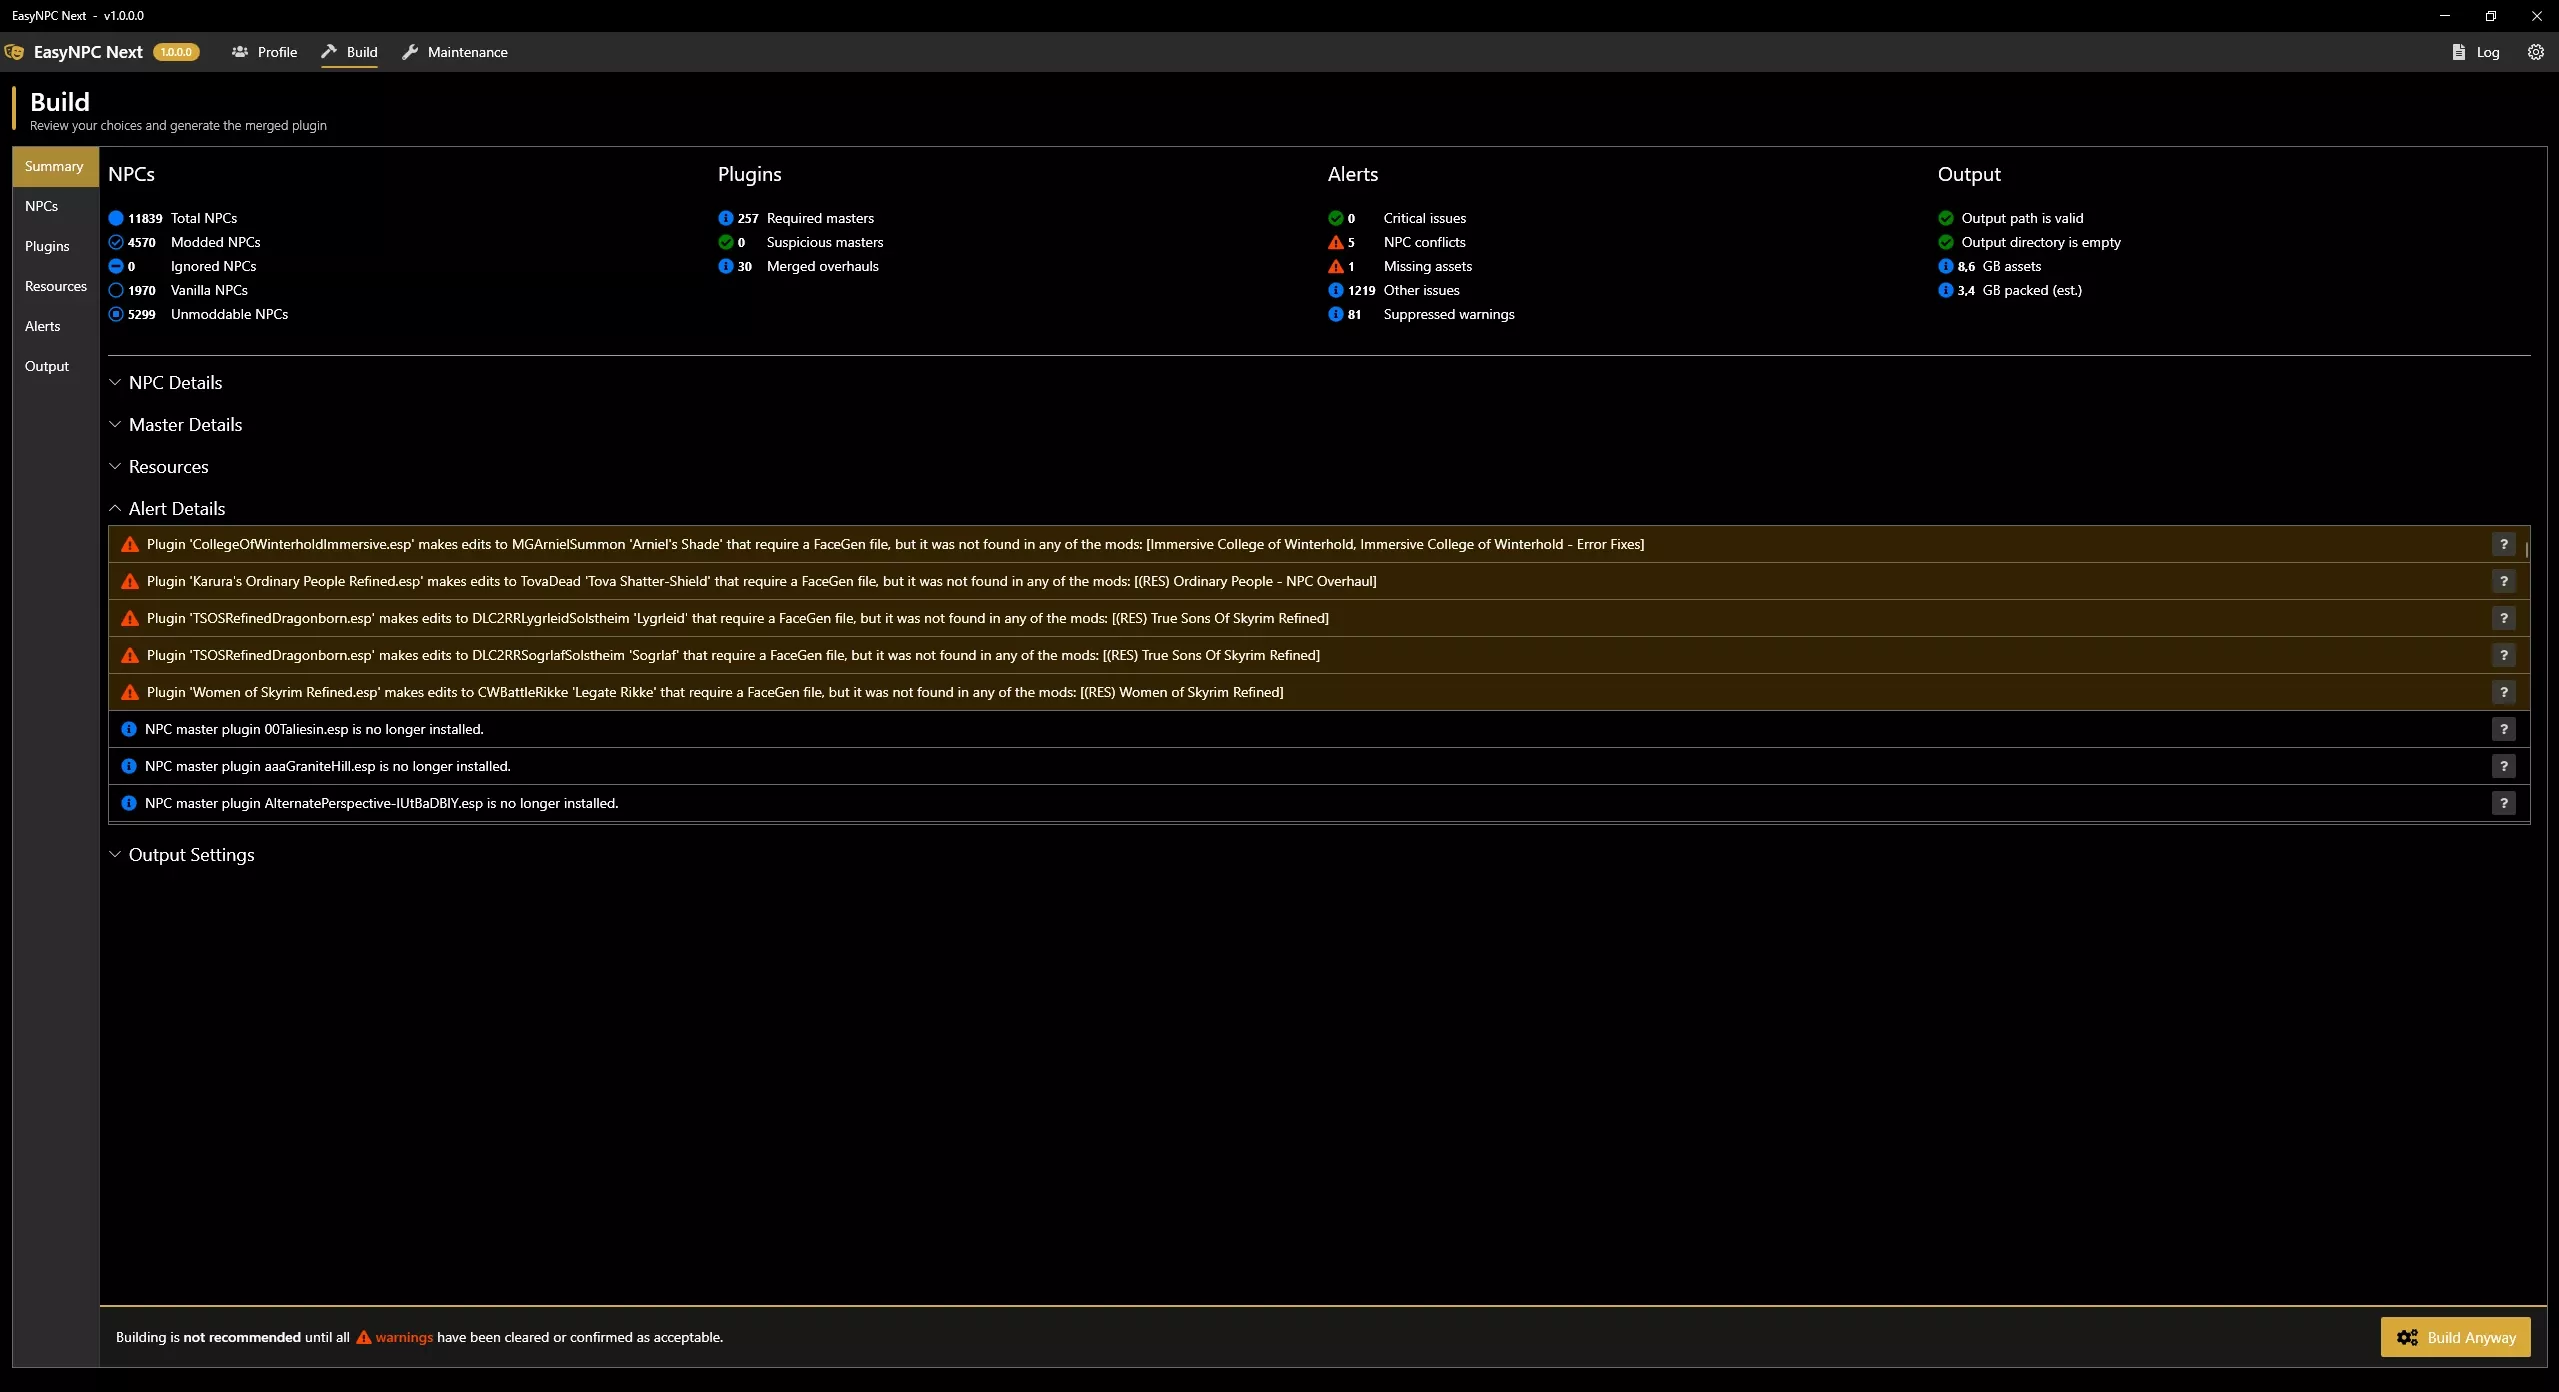The width and height of the screenshot is (2559, 1392).
Task: Restore down the EasyNPC Next window
Action: pyautogui.click(x=2490, y=16)
